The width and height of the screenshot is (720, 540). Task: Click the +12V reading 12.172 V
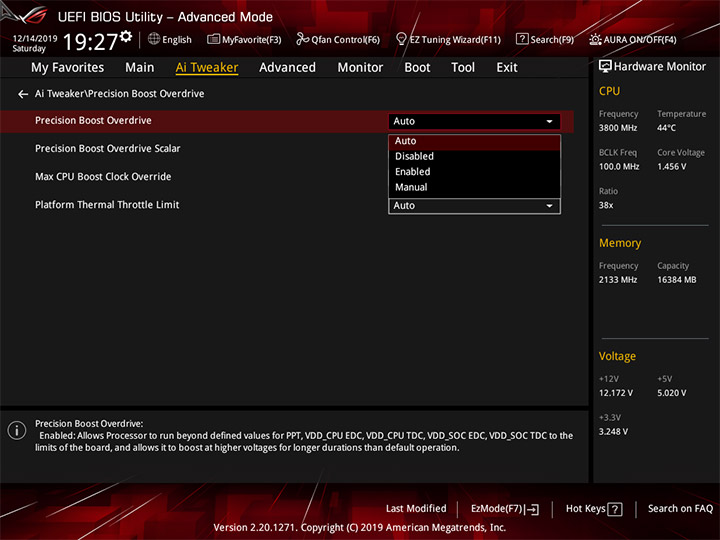616,394
